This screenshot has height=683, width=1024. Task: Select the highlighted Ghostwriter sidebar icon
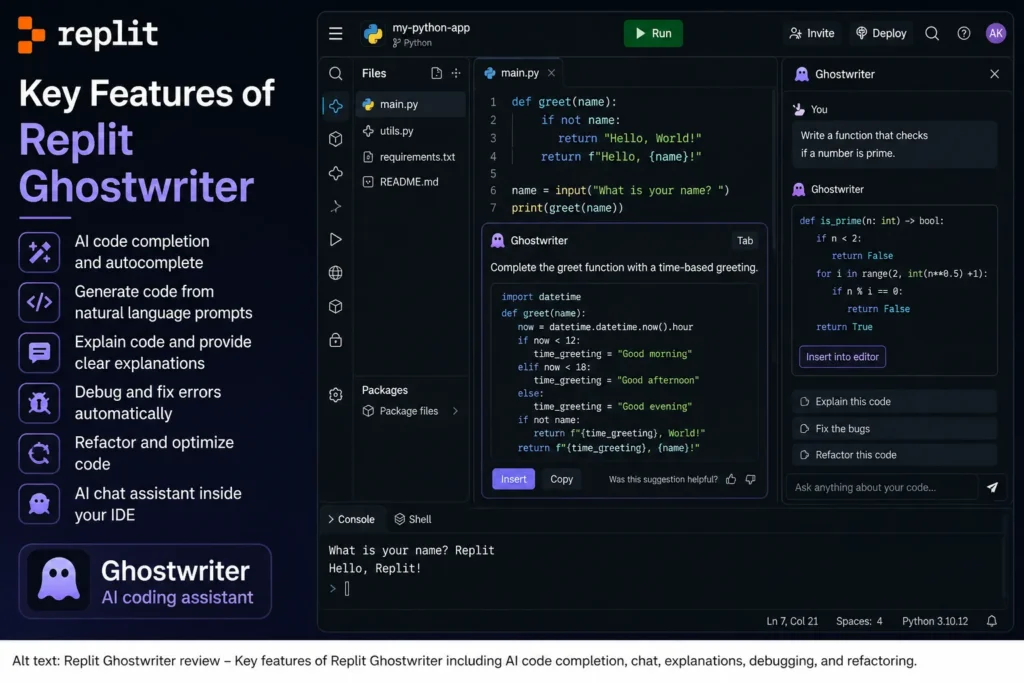click(x=336, y=106)
